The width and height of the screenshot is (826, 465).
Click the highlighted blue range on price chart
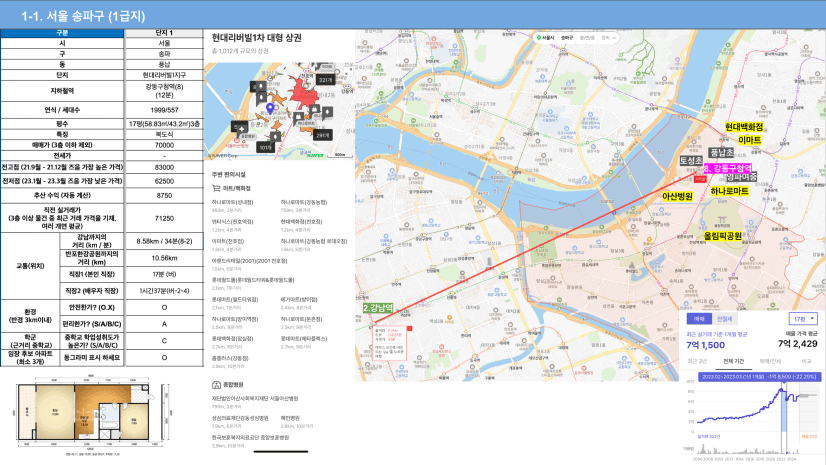point(784,413)
